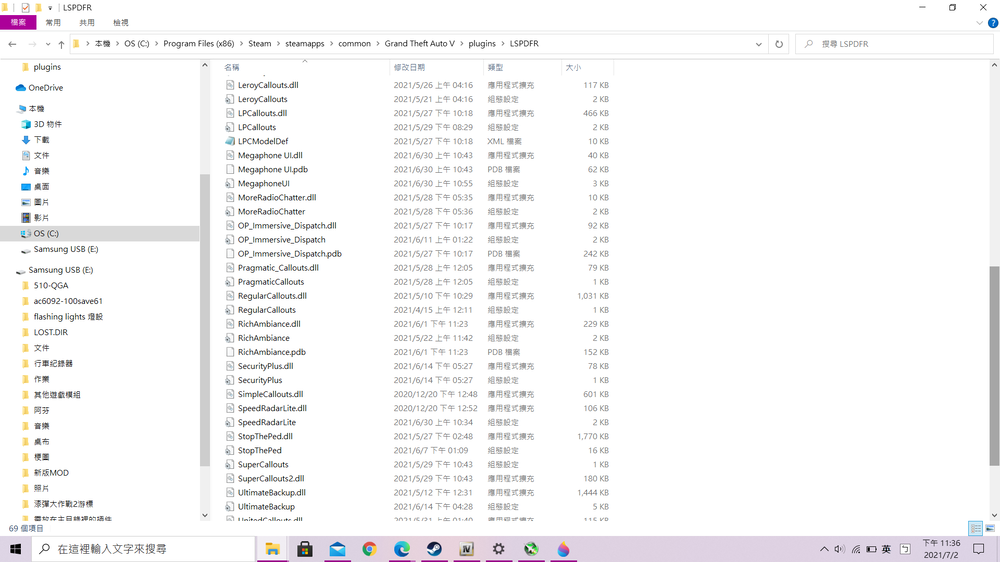The width and height of the screenshot is (1000, 562).
Task: Open File Explorer from the taskbar
Action: [x=272, y=549]
